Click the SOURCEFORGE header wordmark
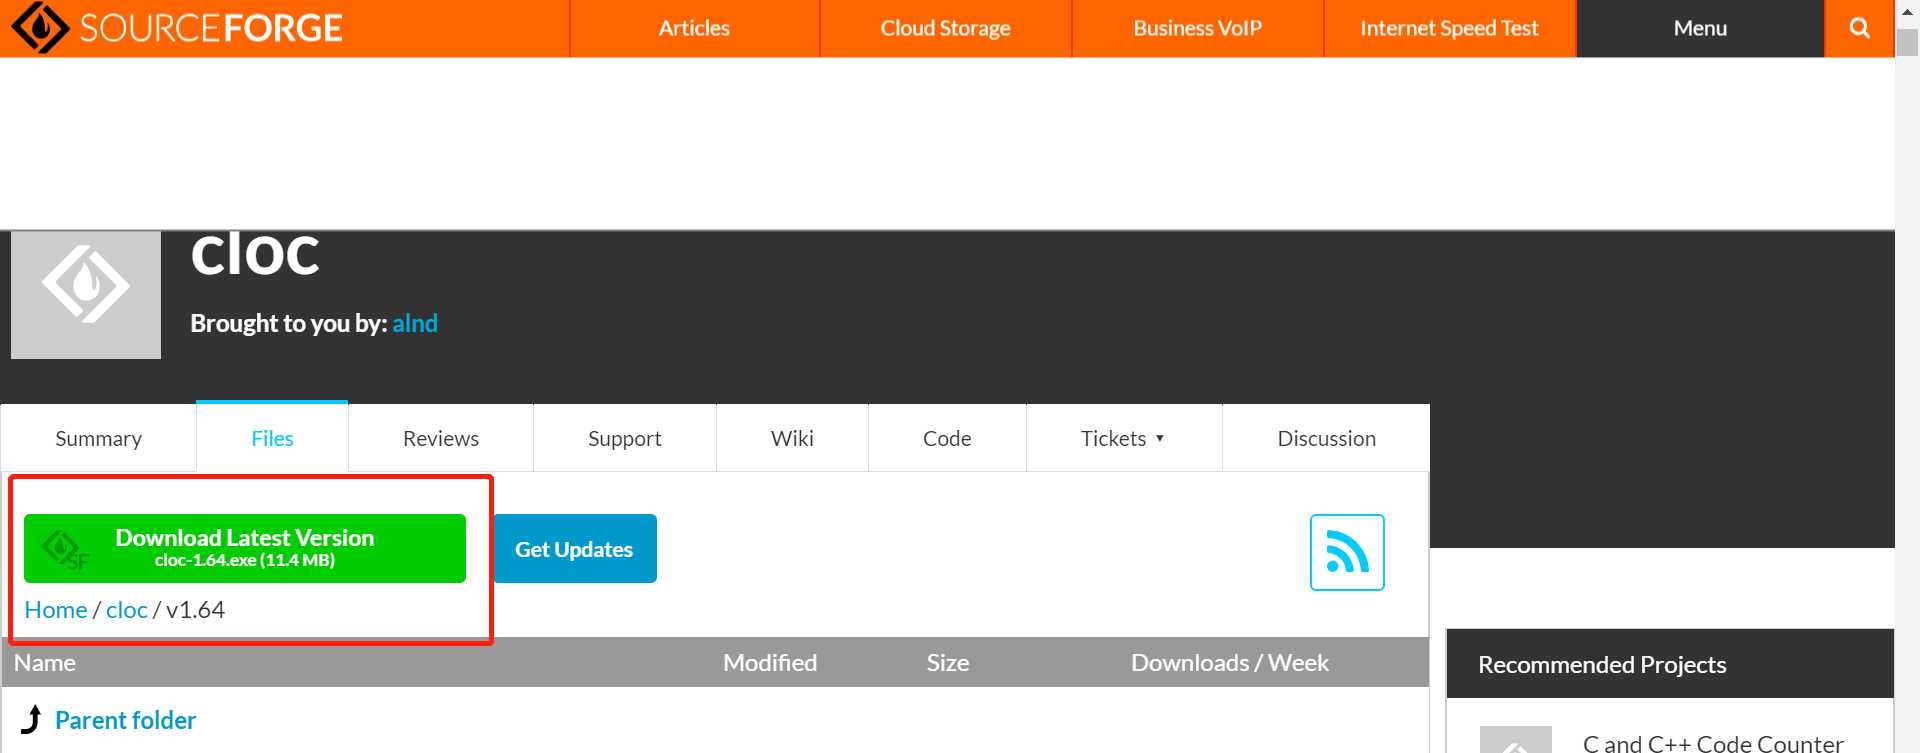 (211, 28)
